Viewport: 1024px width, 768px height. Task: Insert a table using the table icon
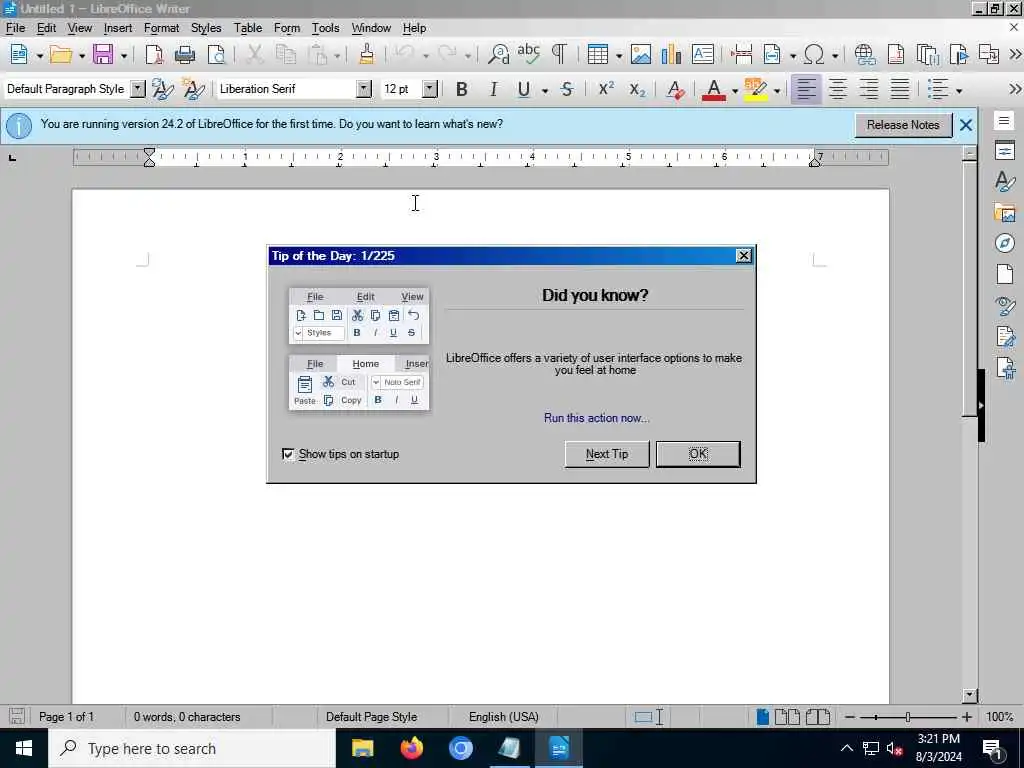point(598,54)
